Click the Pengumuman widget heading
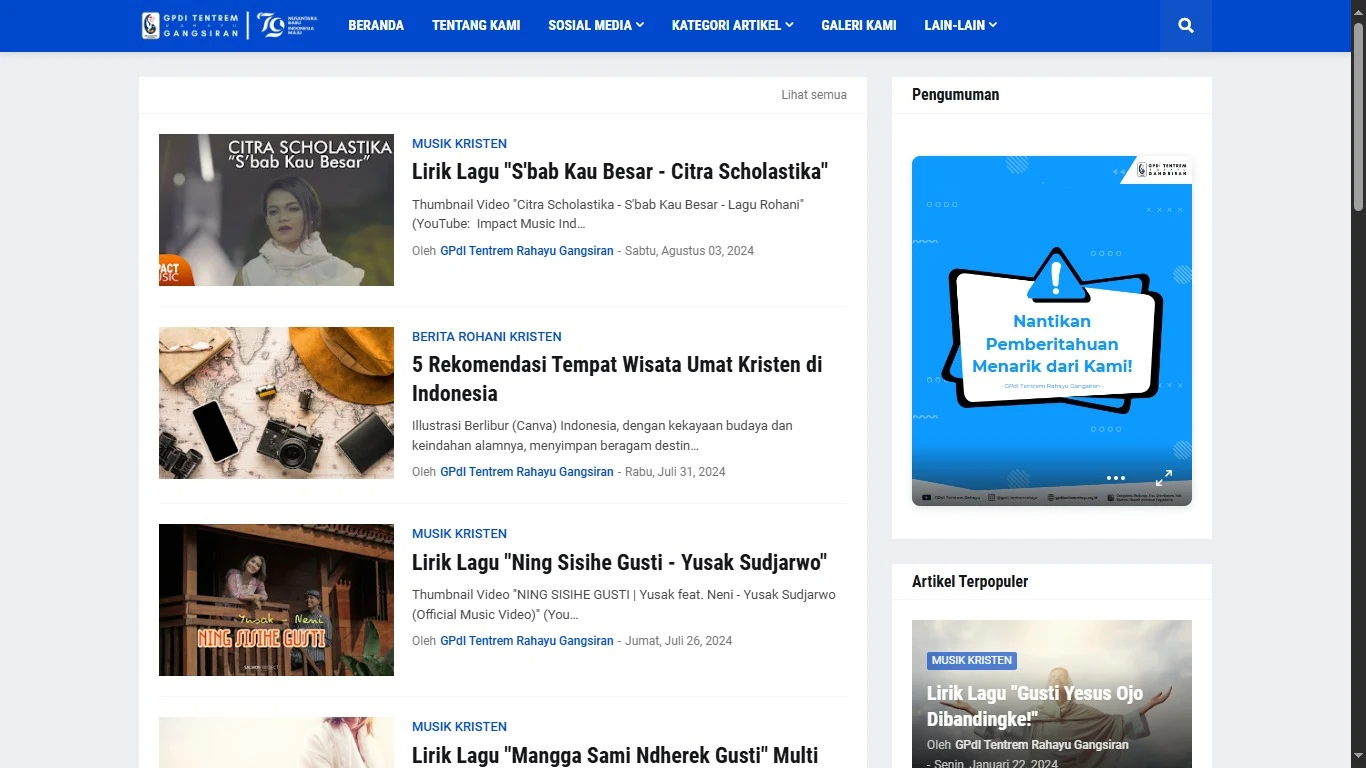 coord(955,95)
